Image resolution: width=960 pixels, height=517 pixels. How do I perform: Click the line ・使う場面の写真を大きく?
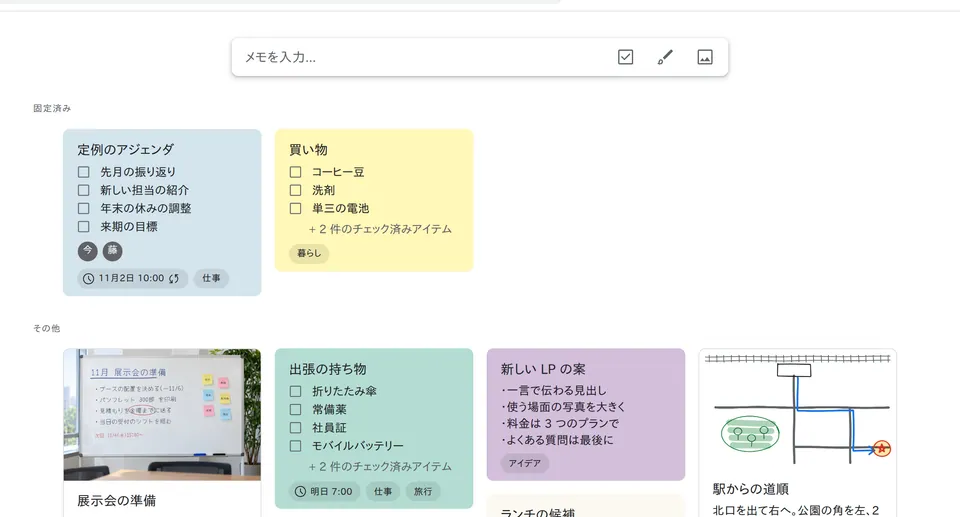563,407
